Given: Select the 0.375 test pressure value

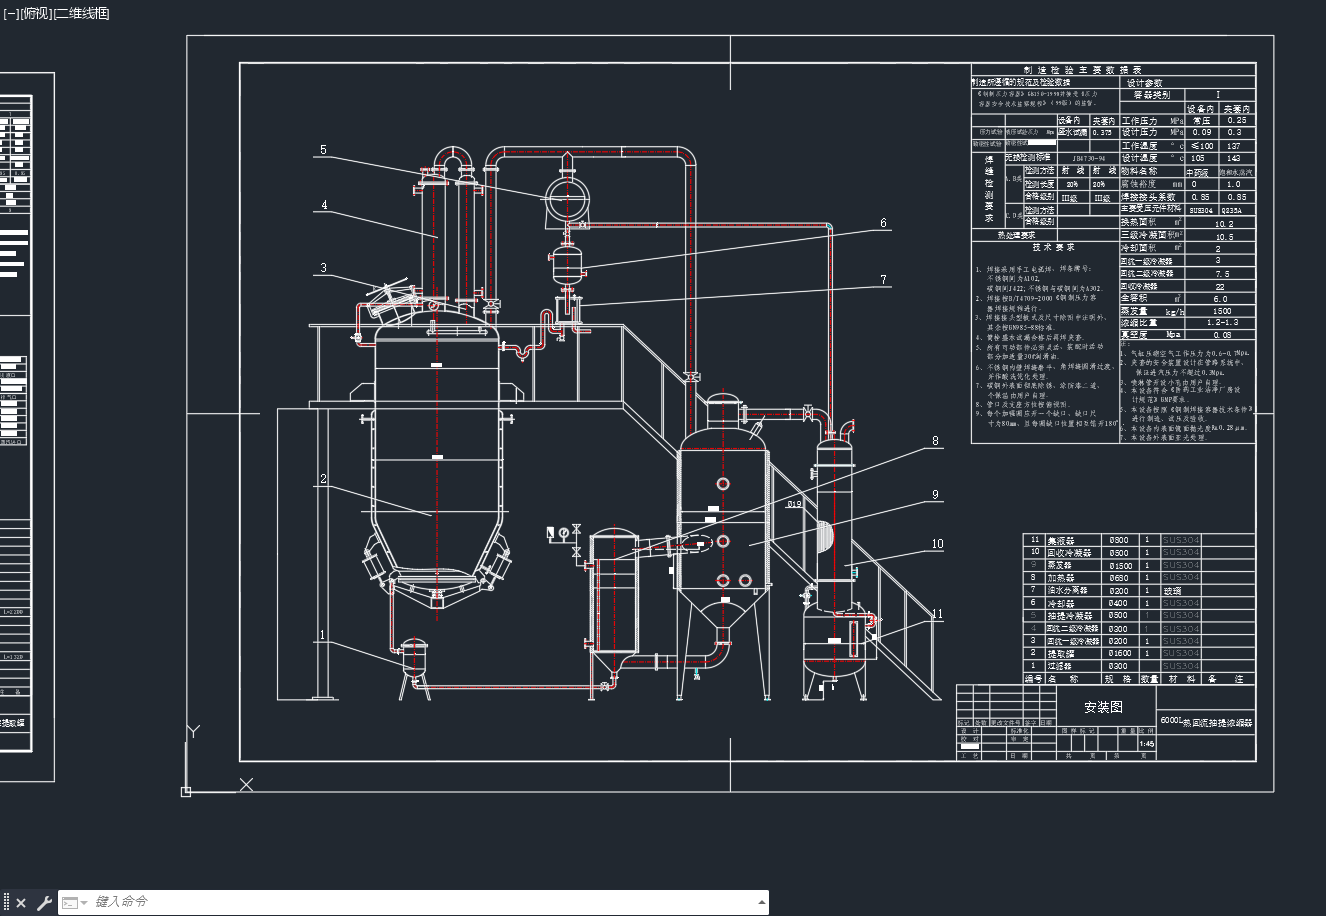Looking at the screenshot, I should click(1102, 132).
